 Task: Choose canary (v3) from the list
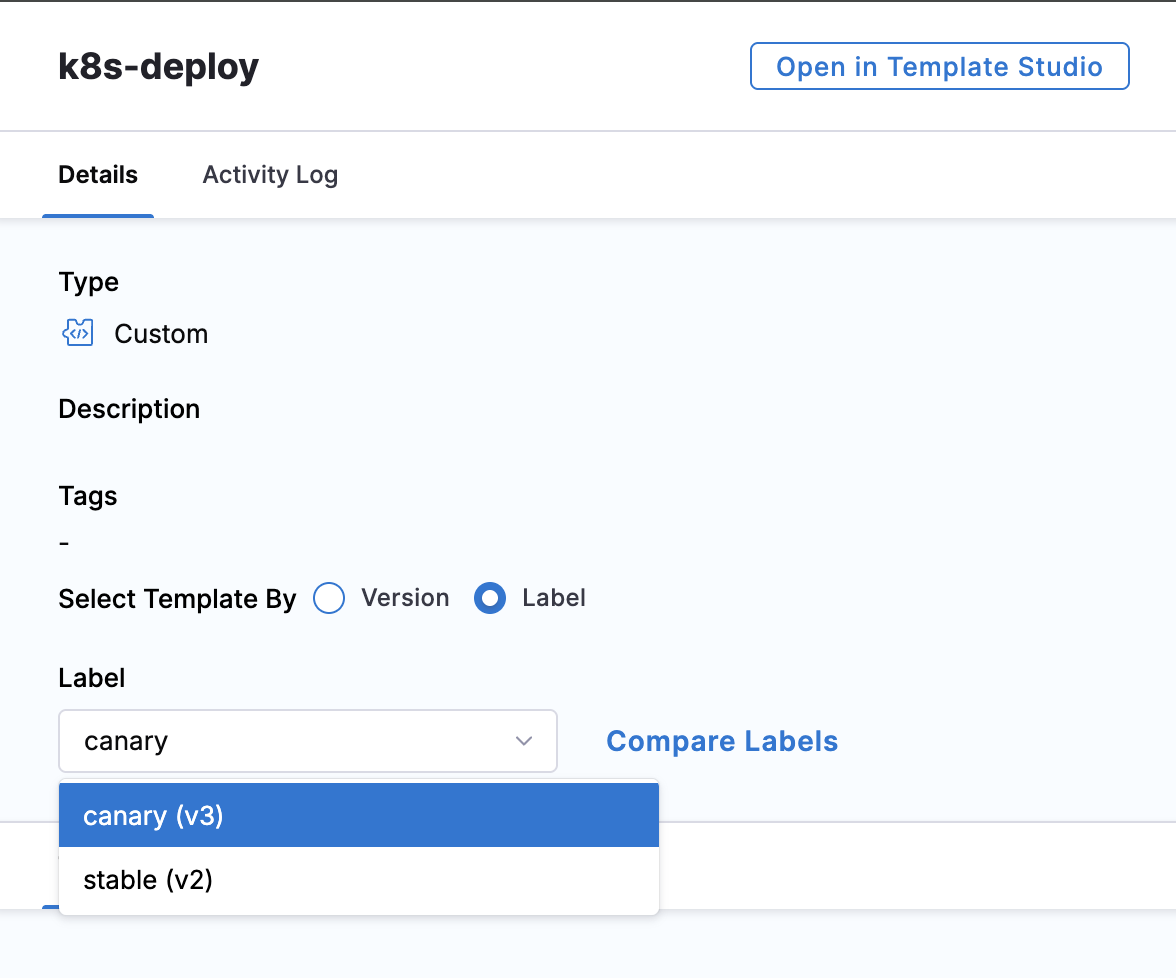[x=358, y=815]
